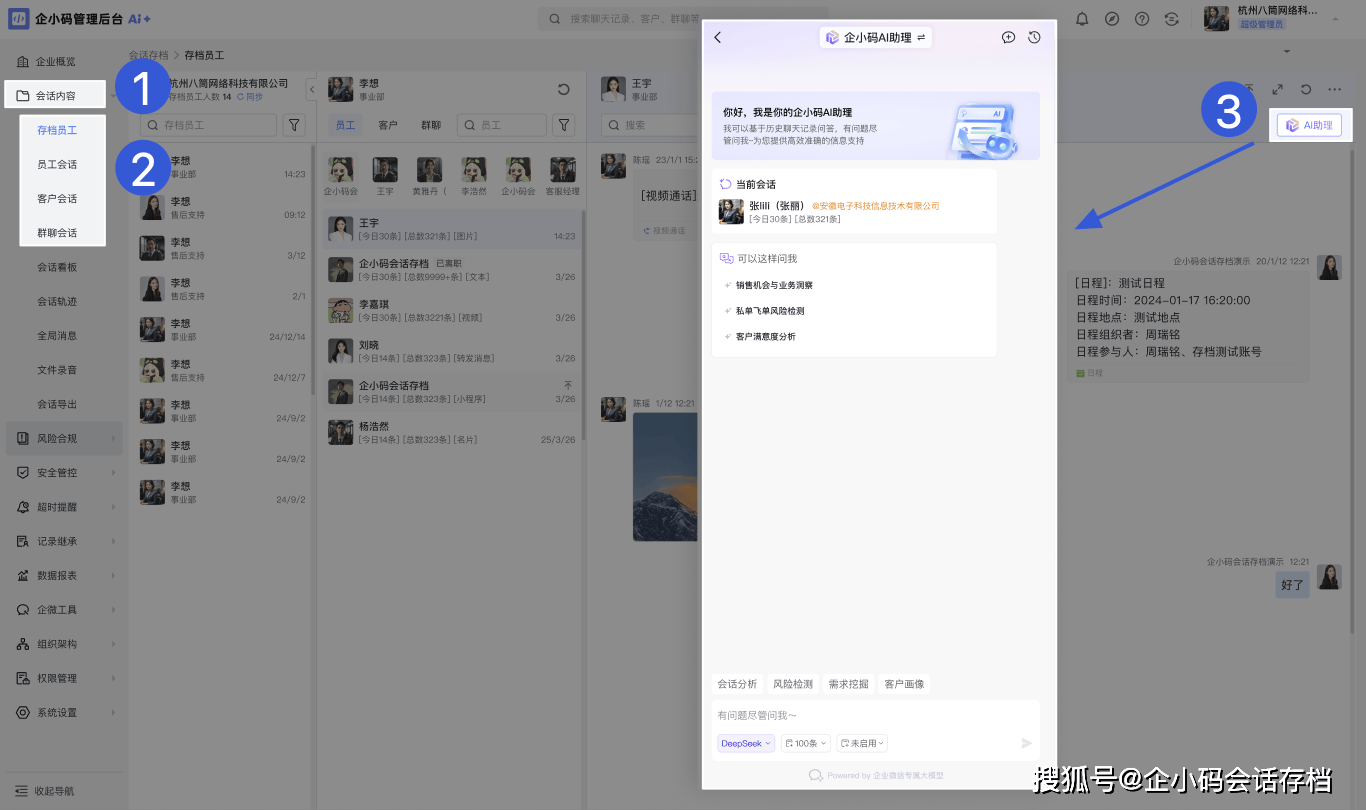Open the DeepSeek model dropdown
Viewport: 1366px width, 810px height.
[x=745, y=743]
